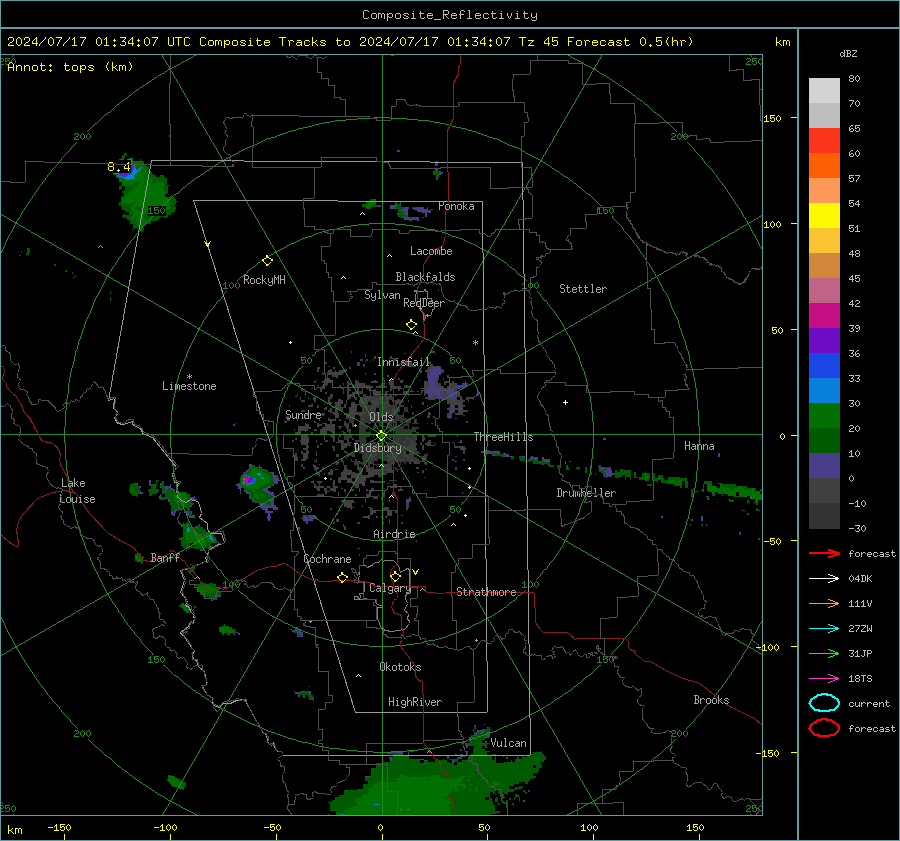Click the Composite_Reflectivity title
The height and width of the screenshot is (841, 900).
[x=450, y=15]
